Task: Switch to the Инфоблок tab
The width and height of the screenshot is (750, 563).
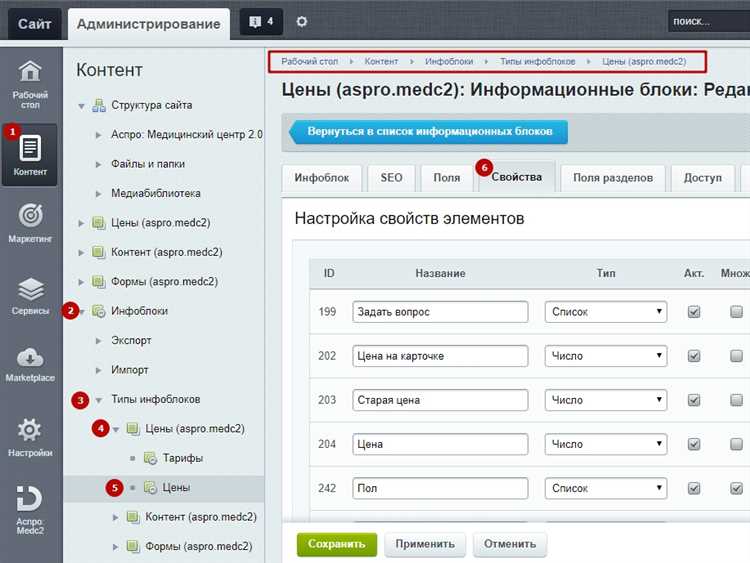Action: tap(321, 178)
